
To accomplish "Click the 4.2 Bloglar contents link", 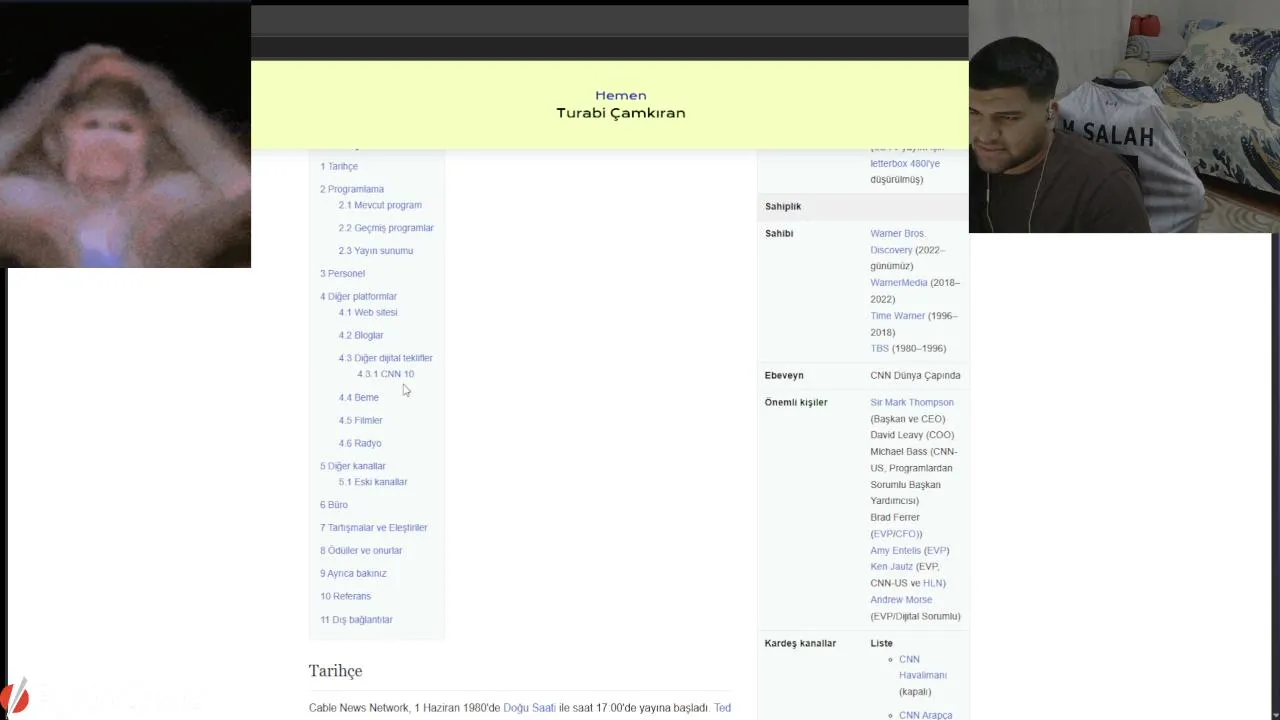I will point(361,335).
